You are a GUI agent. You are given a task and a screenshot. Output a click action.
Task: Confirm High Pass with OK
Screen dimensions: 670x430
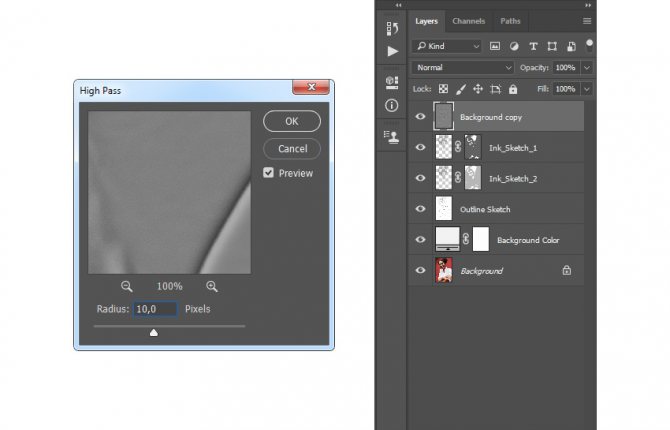click(292, 121)
